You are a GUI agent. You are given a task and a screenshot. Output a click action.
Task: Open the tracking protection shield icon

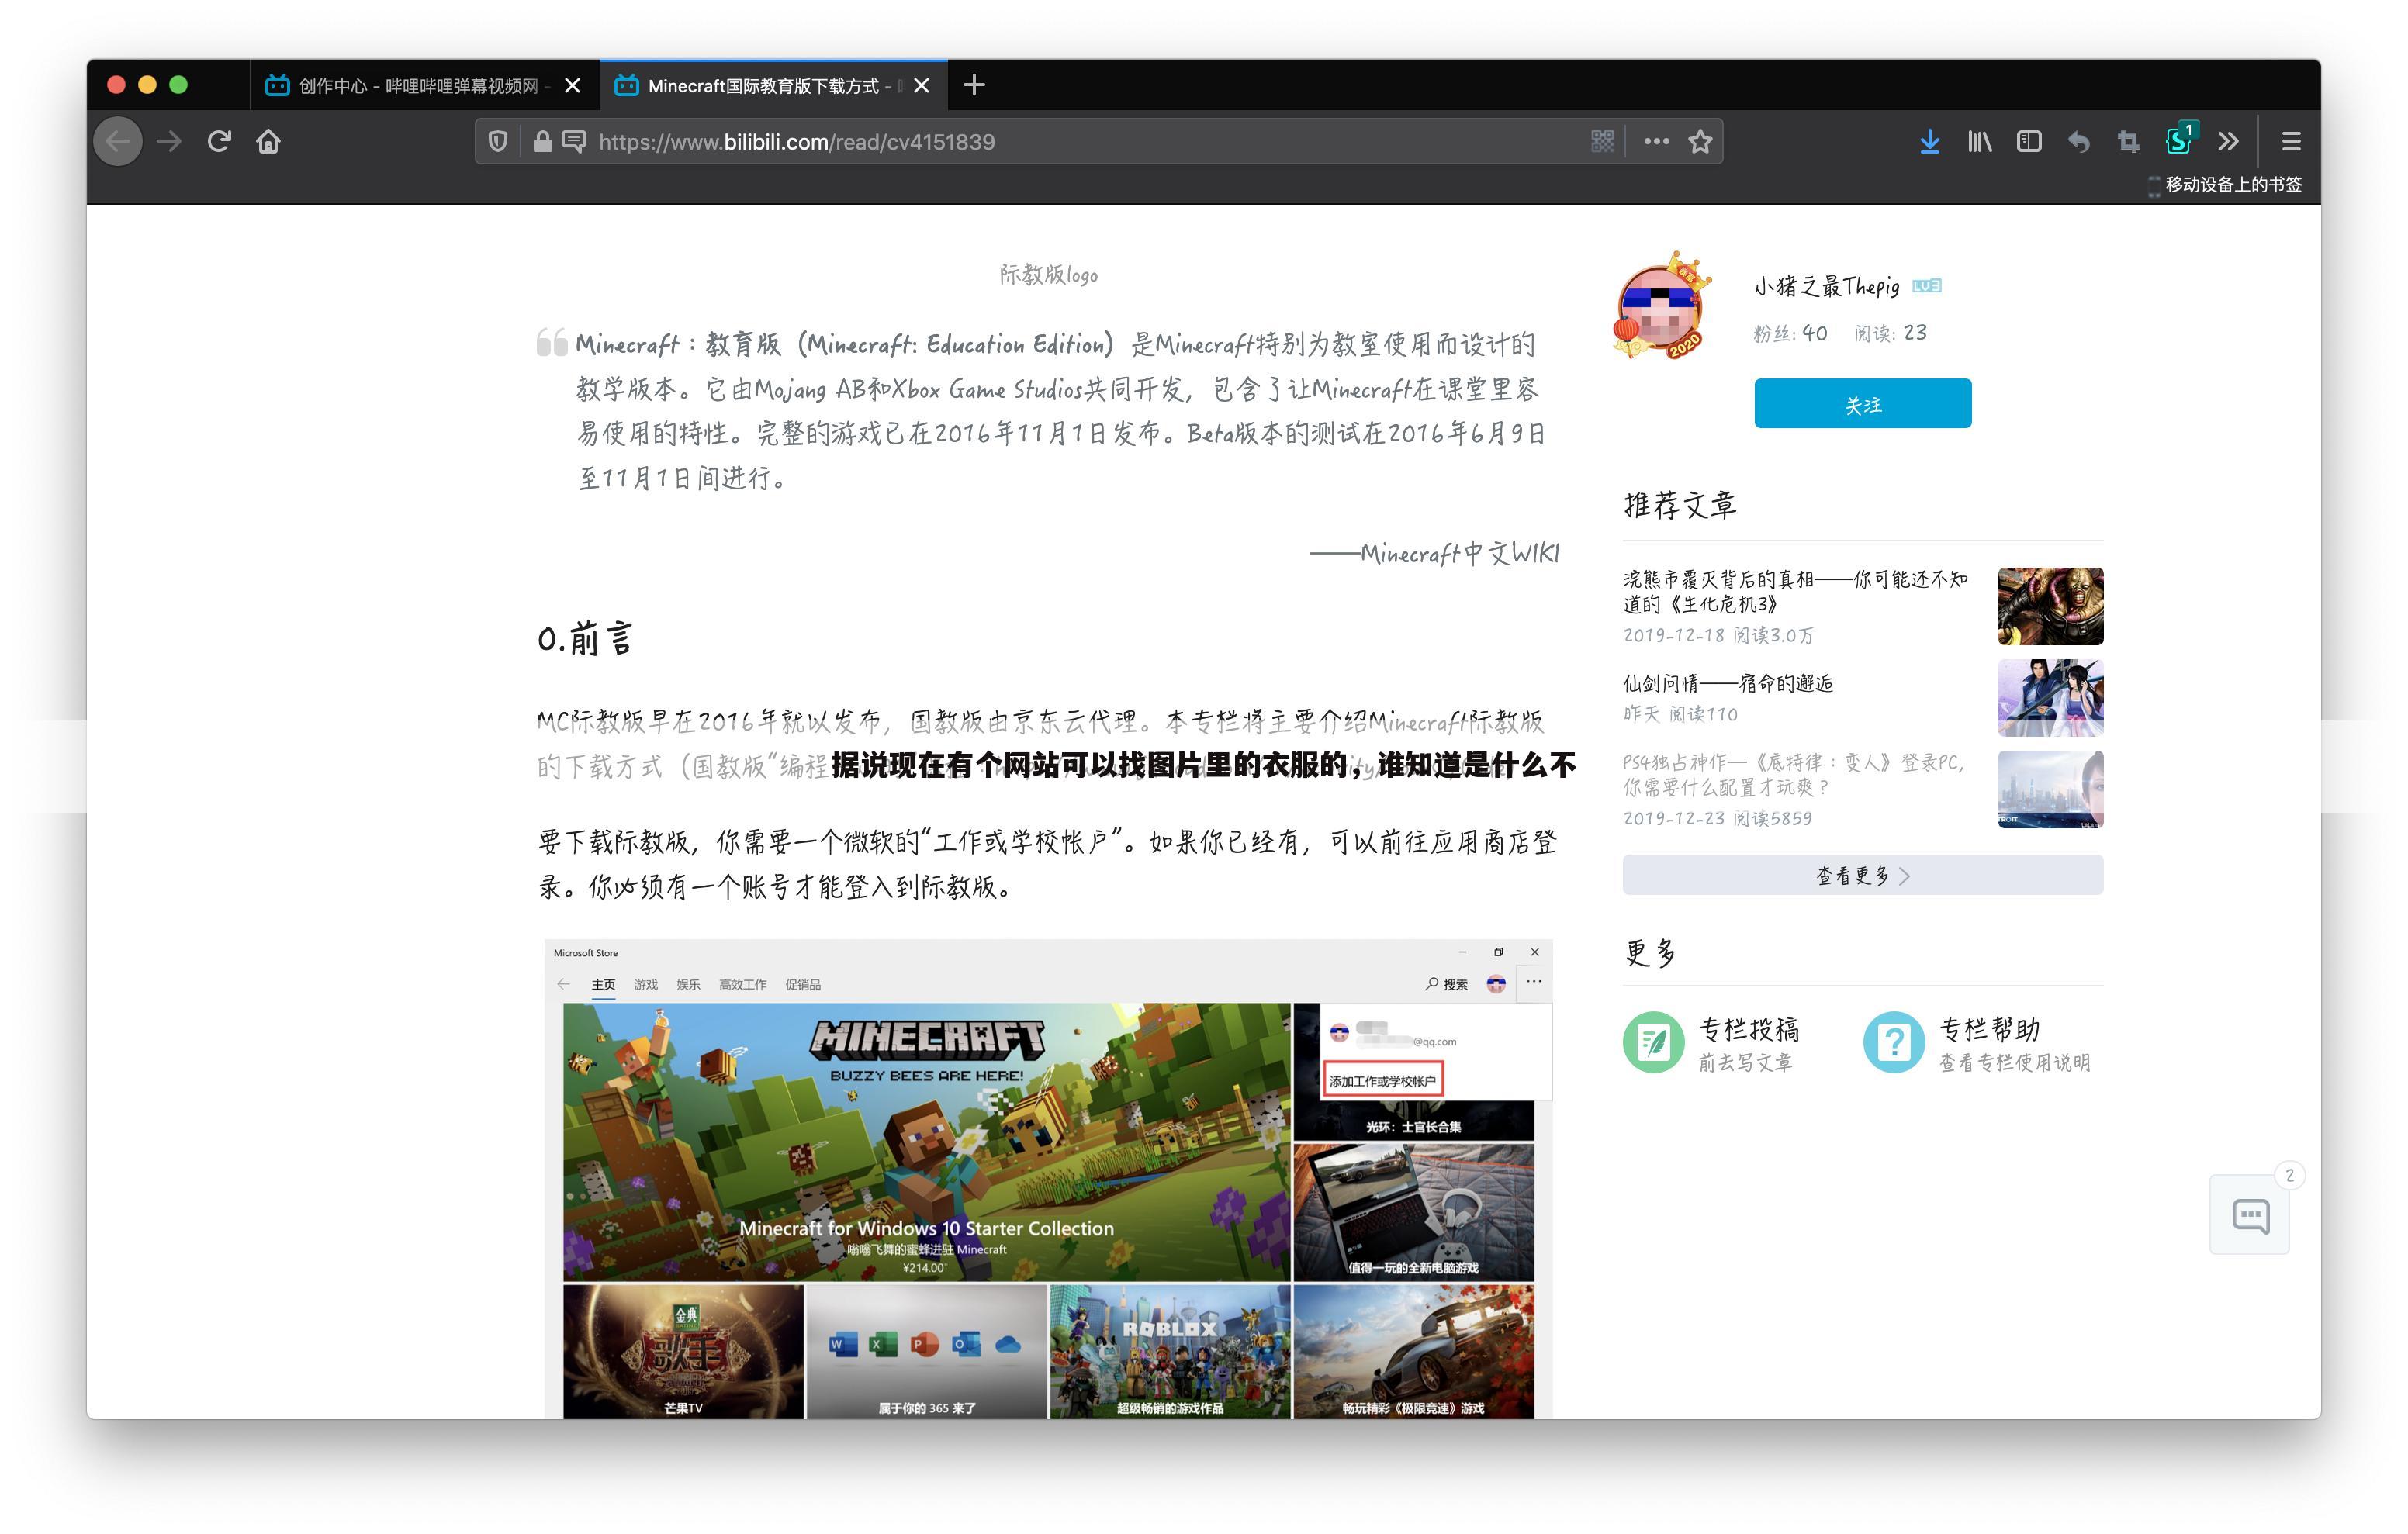coord(498,141)
